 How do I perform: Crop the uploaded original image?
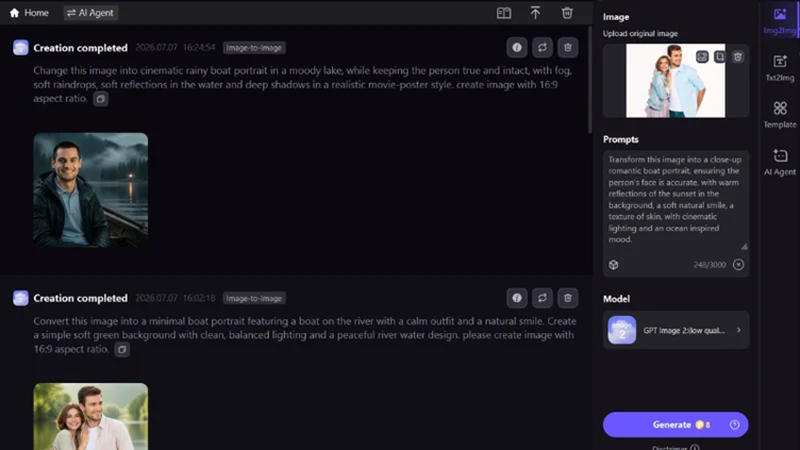(x=719, y=57)
